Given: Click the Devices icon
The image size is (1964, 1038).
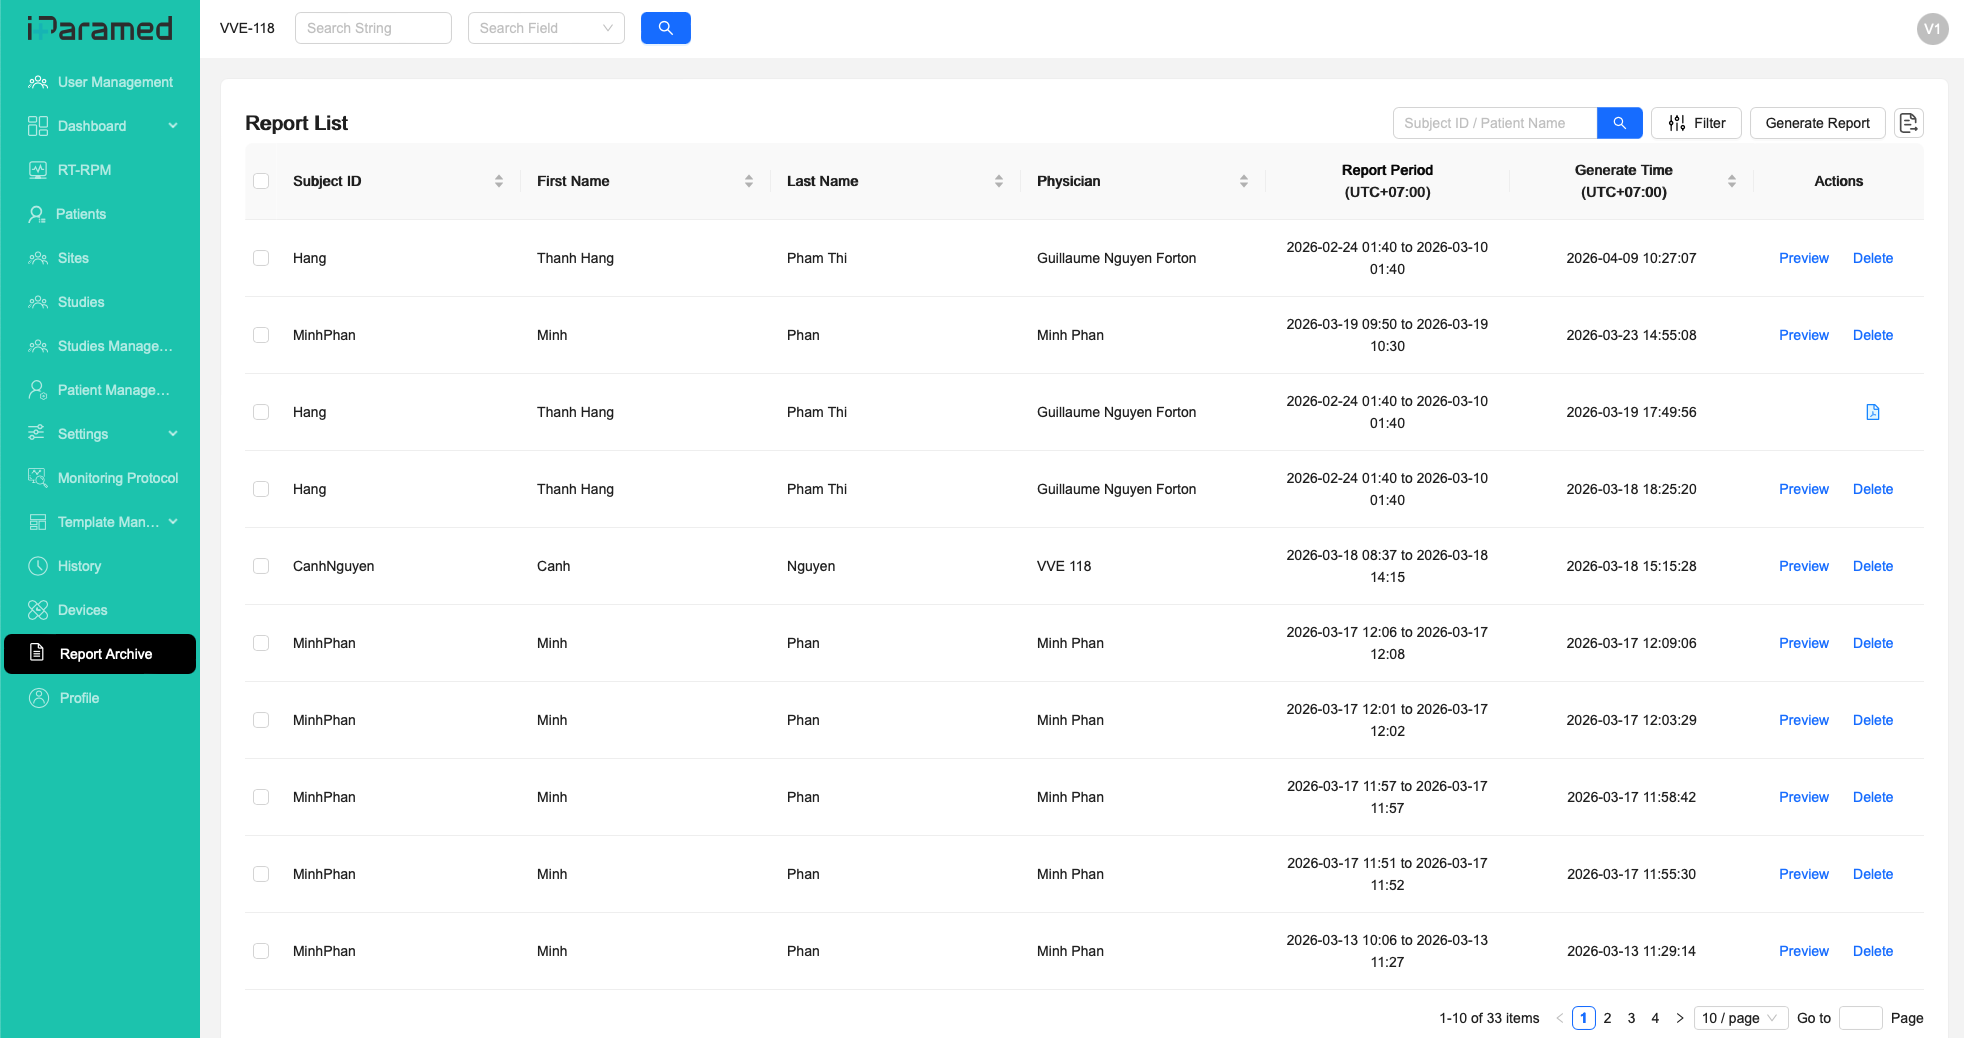Looking at the screenshot, I should (38, 610).
